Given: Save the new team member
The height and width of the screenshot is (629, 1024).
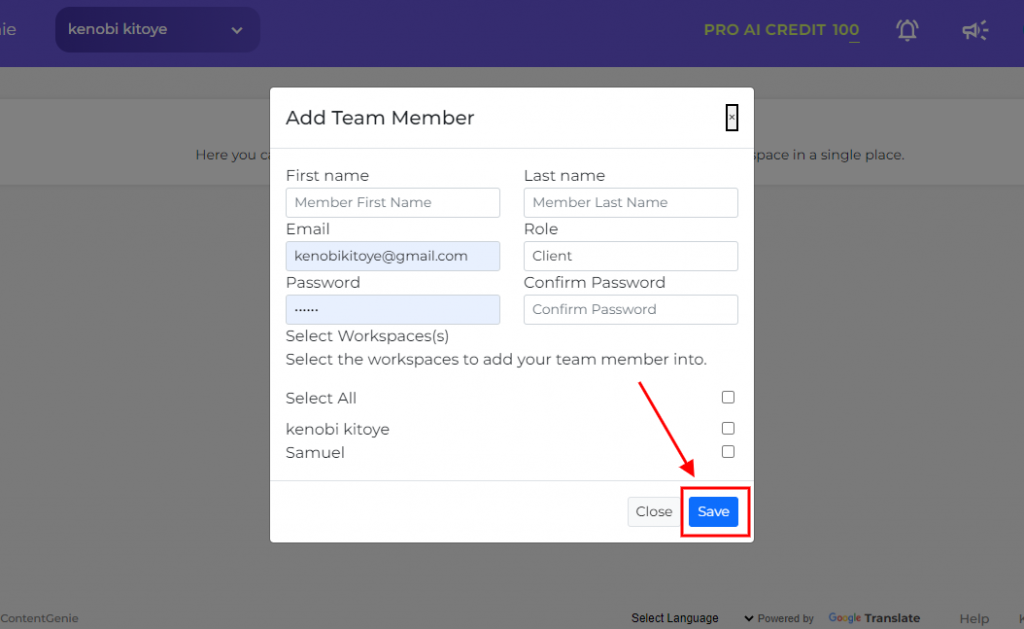Looking at the screenshot, I should click(713, 511).
